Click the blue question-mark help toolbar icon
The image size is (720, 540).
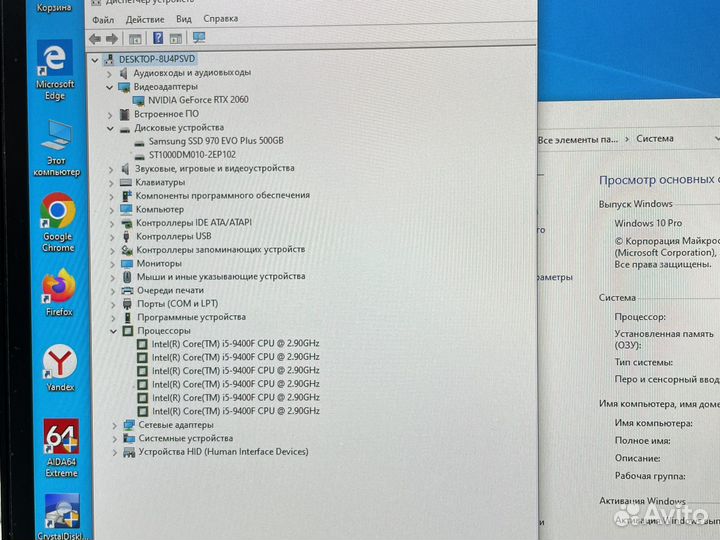tap(158, 38)
